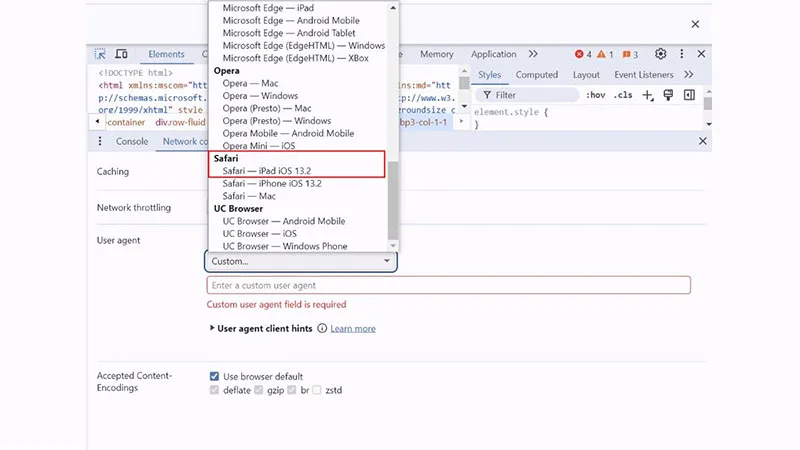Open the Learn more link
This screenshot has height=450, width=800.
click(353, 329)
